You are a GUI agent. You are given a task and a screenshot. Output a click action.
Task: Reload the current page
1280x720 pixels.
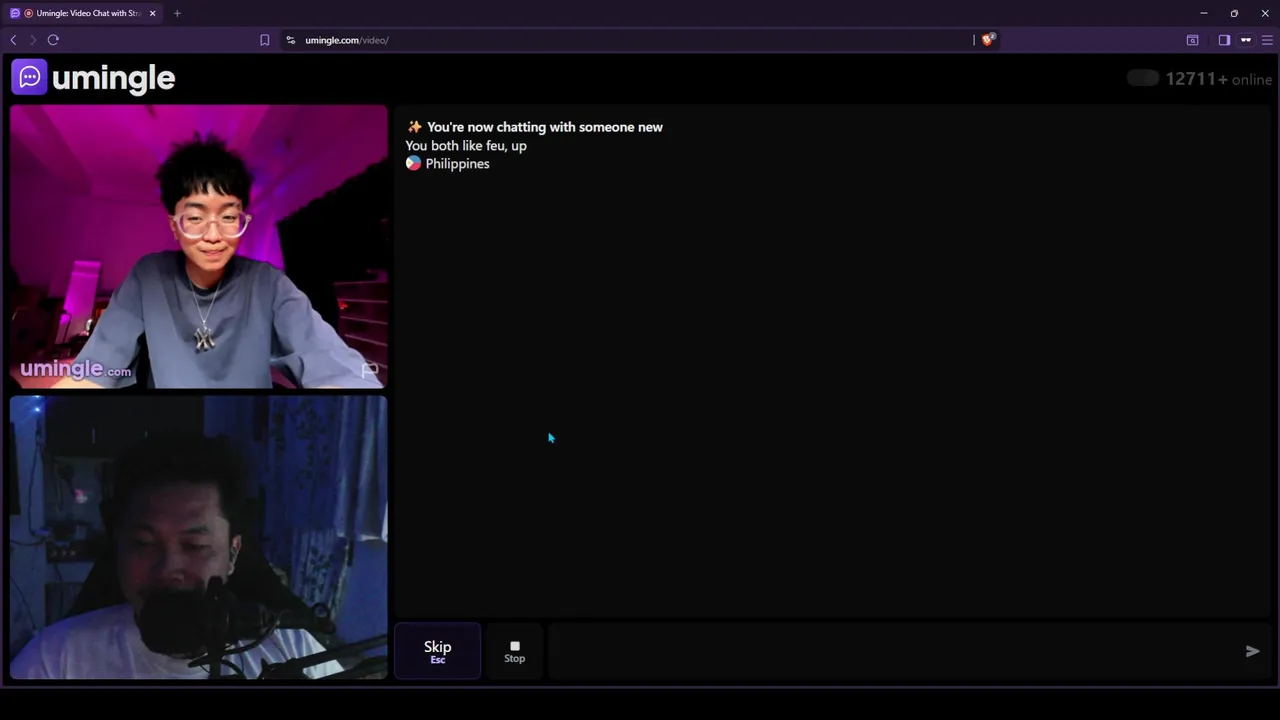53,40
